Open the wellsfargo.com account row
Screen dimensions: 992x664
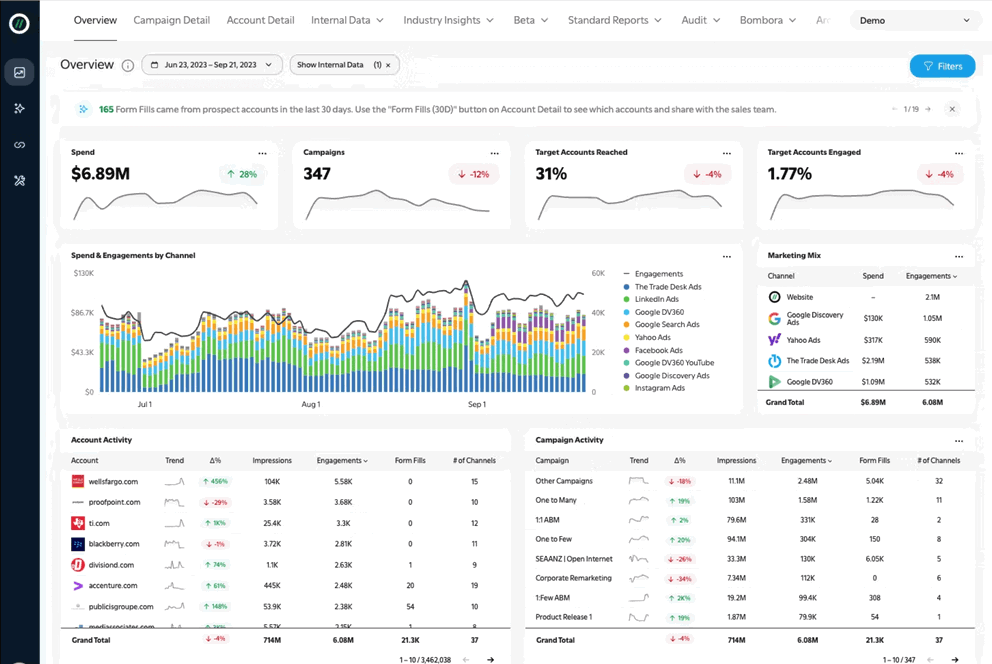point(113,482)
